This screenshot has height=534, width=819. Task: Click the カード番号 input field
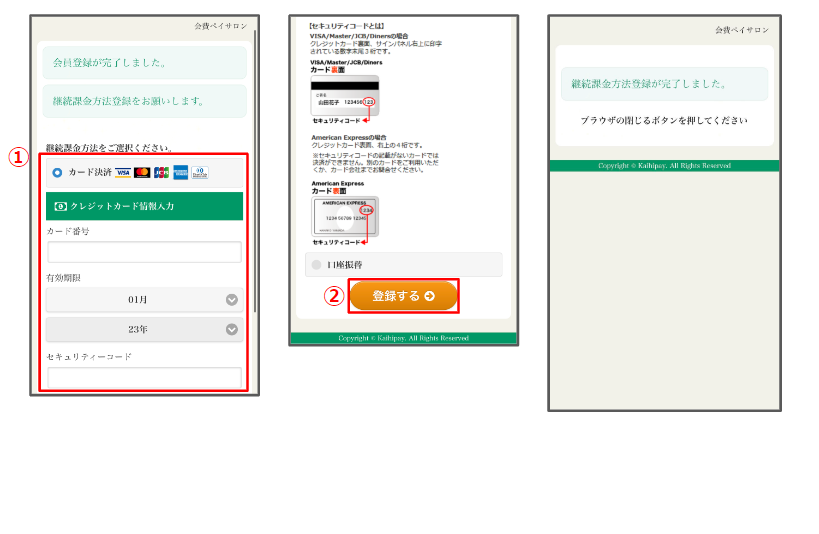pos(144,252)
